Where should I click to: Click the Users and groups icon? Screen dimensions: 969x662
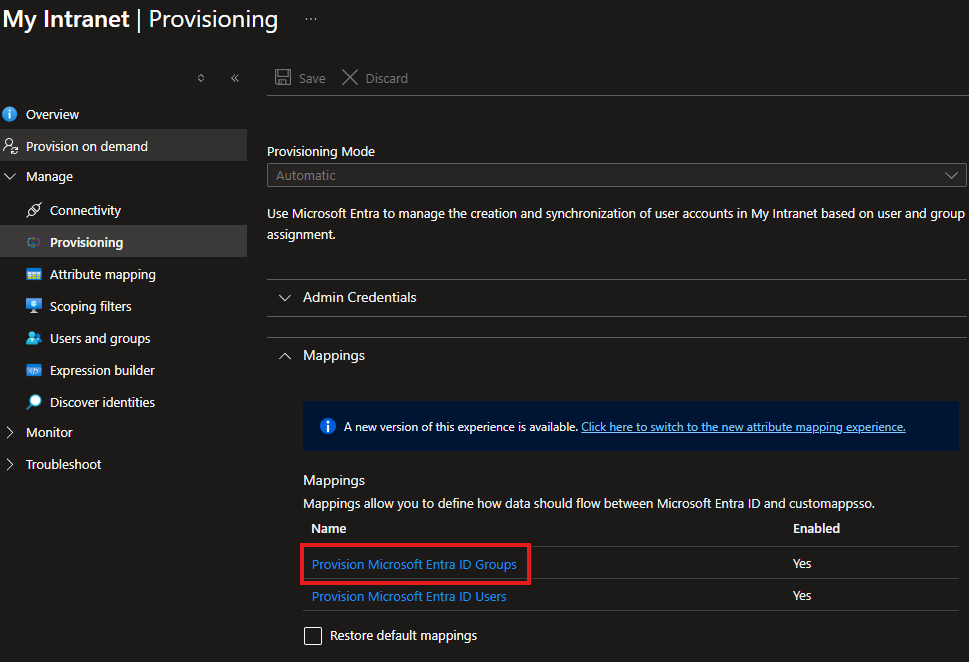click(x=34, y=338)
